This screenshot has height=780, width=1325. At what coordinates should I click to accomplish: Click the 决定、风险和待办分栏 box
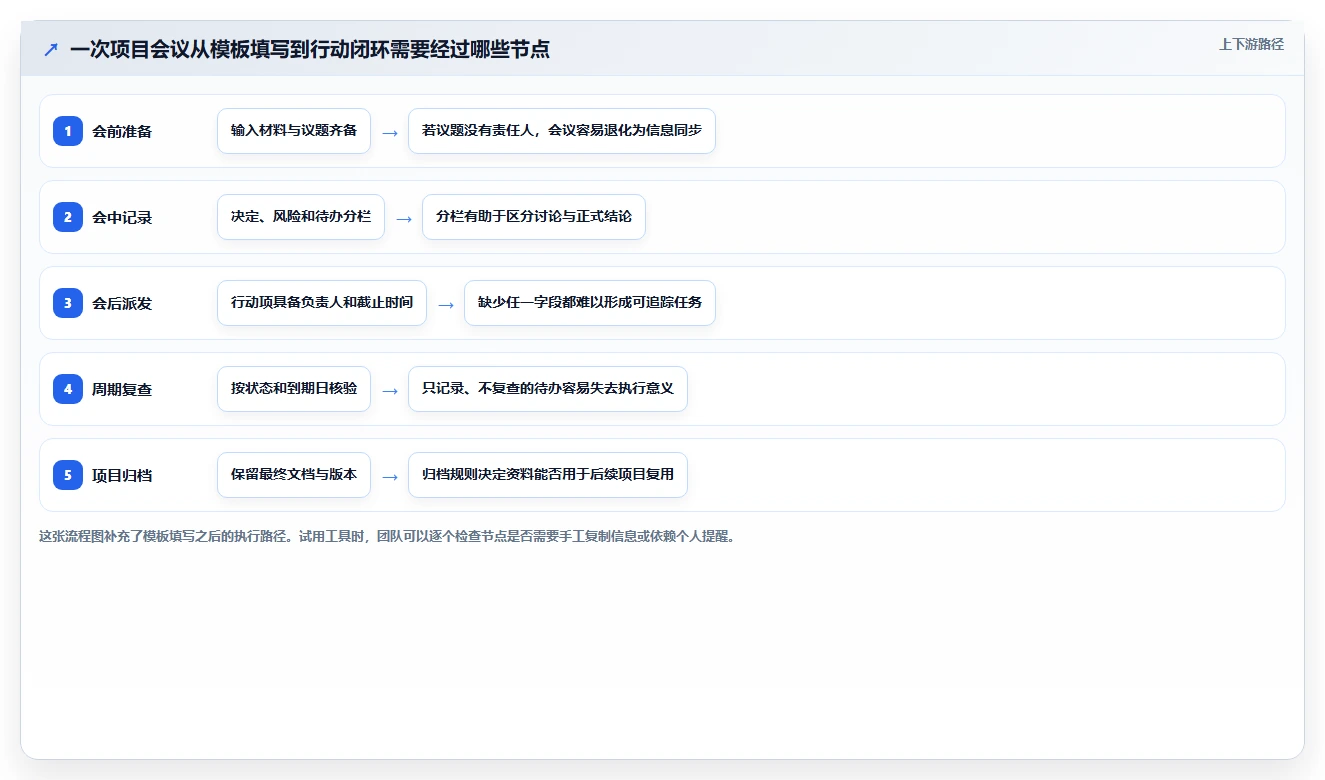click(x=301, y=217)
